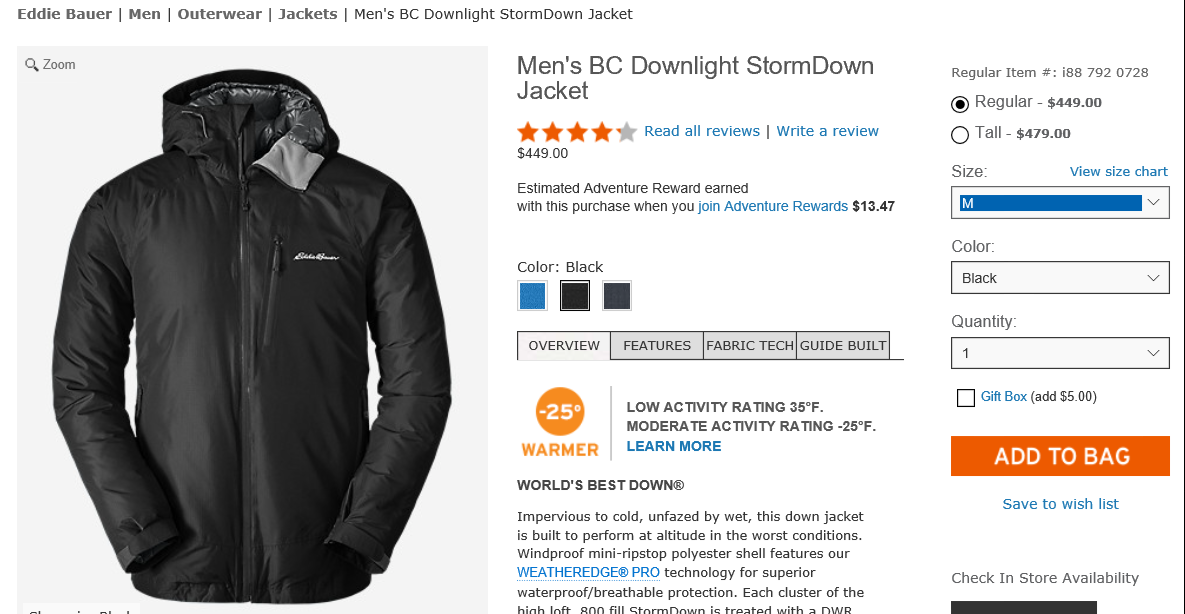Show the Guide Built tab
The width and height of the screenshot is (1185, 614).
coord(843,346)
